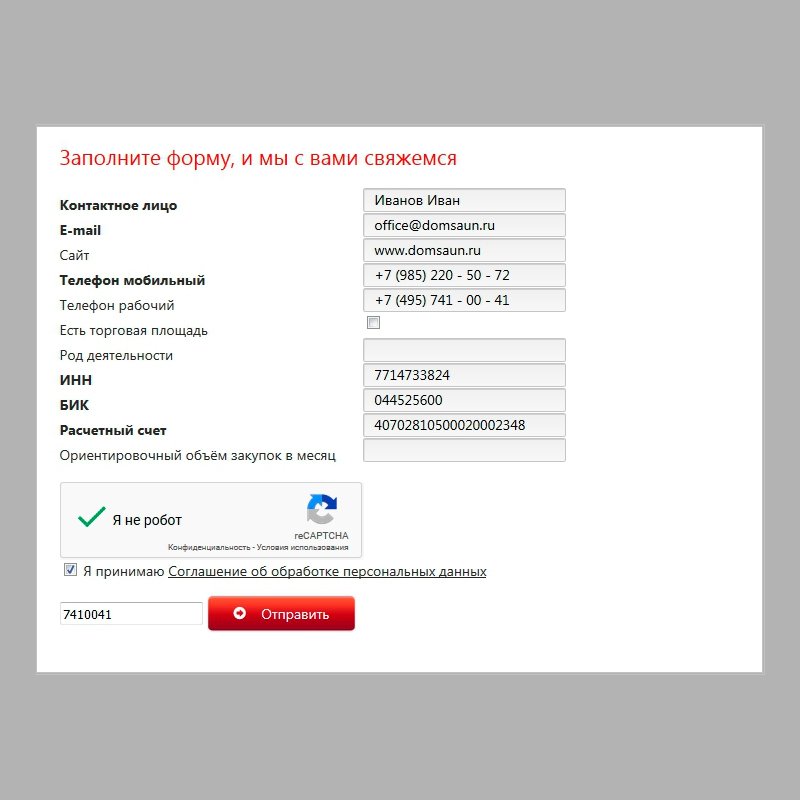
Task: Select the Сайт field www.domsaun.ru
Action: (464, 250)
